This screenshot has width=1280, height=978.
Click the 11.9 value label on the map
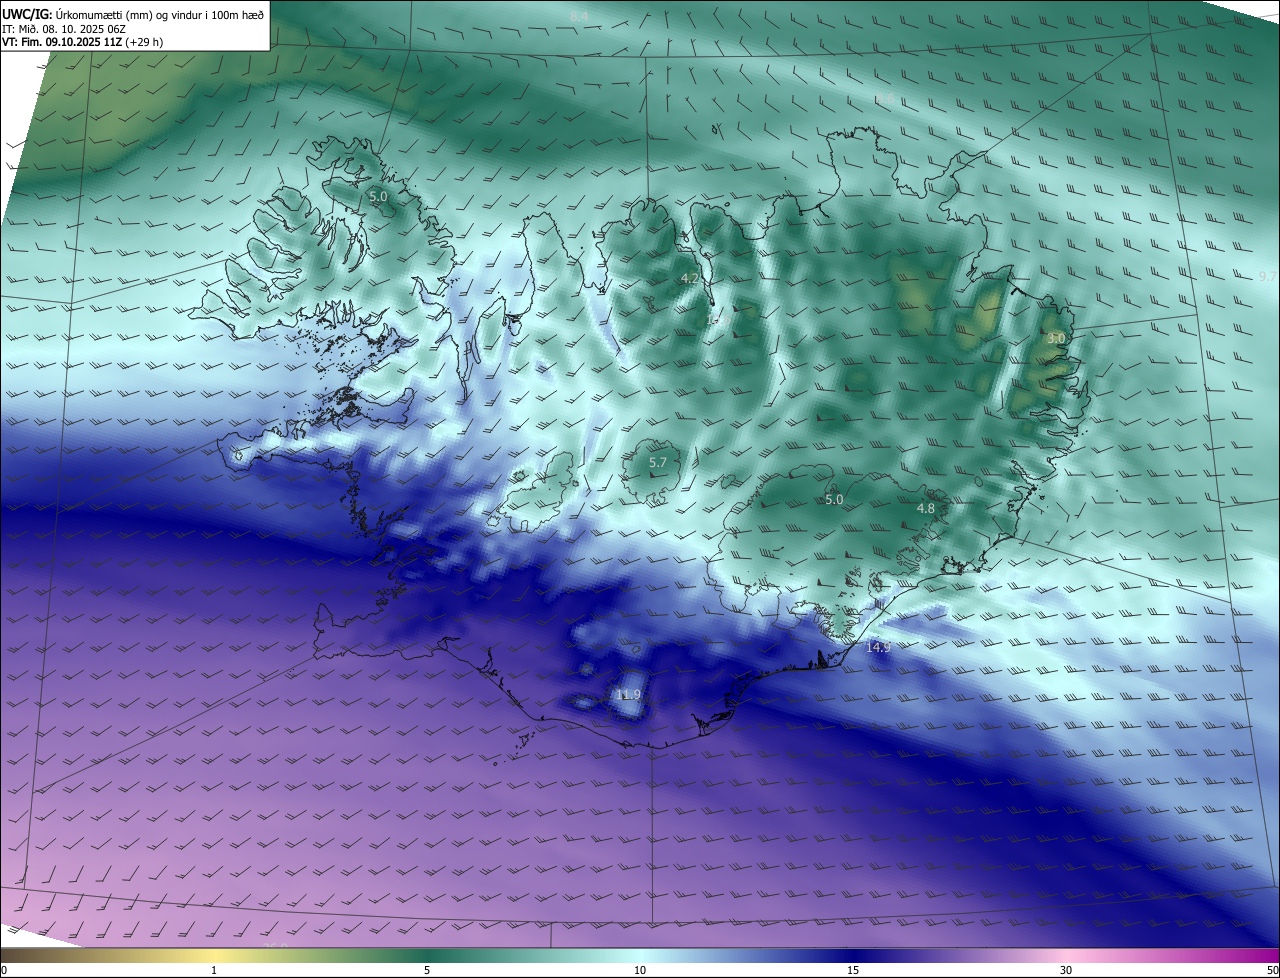point(628,694)
